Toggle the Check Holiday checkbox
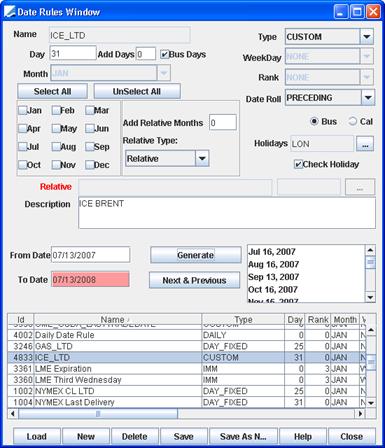Screen dimensions: 385x448 pos(298,164)
